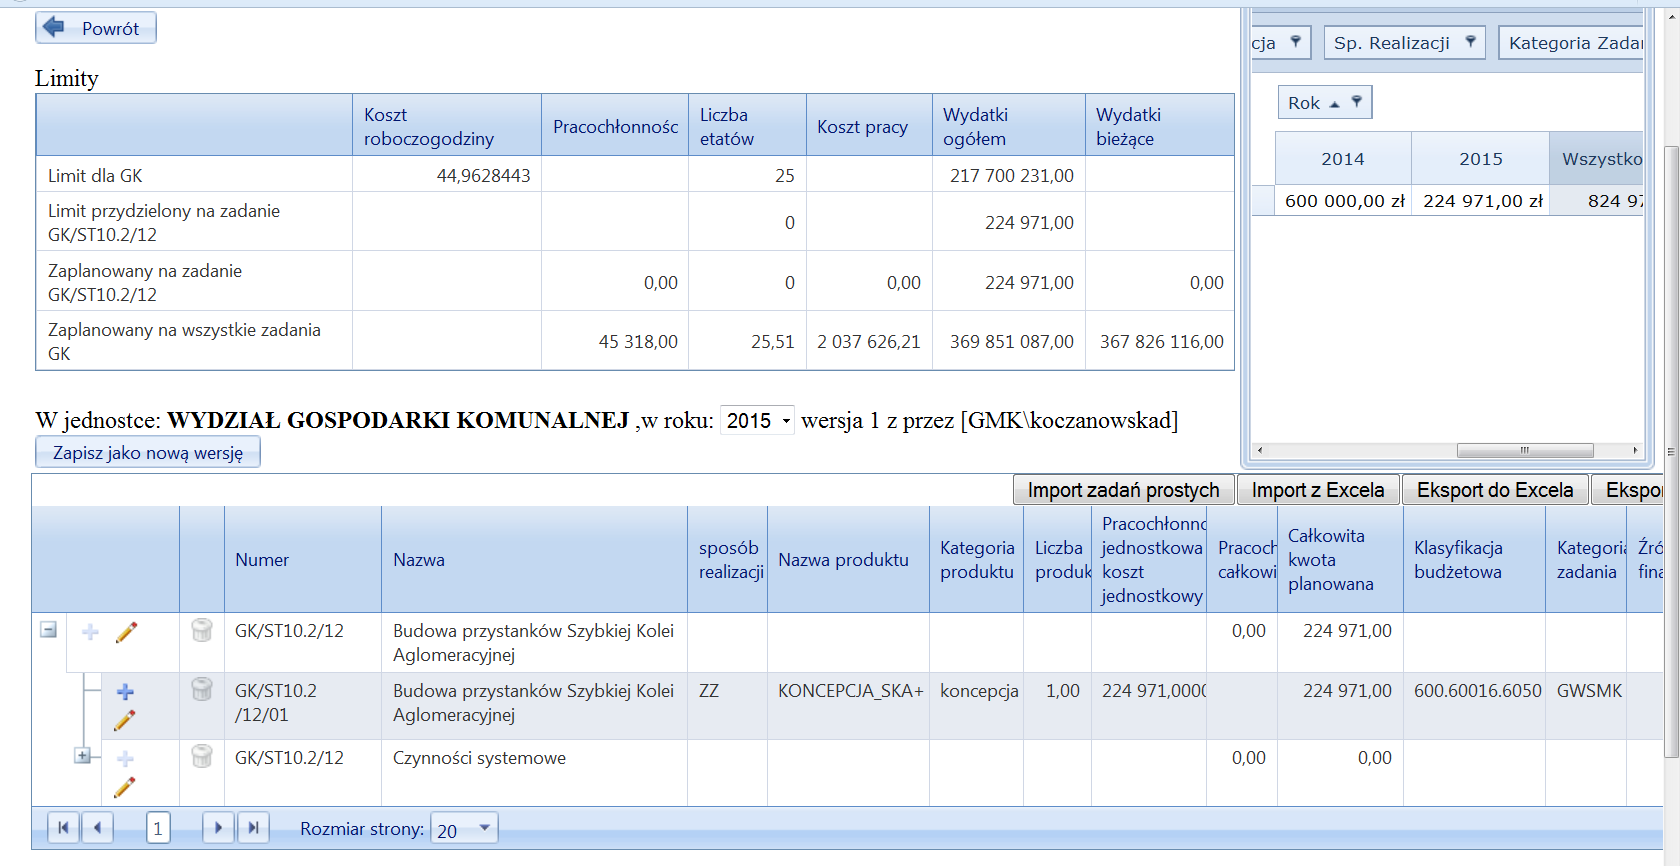
Task: Open Sp. Realizacji filter
Action: point(1404,43)
